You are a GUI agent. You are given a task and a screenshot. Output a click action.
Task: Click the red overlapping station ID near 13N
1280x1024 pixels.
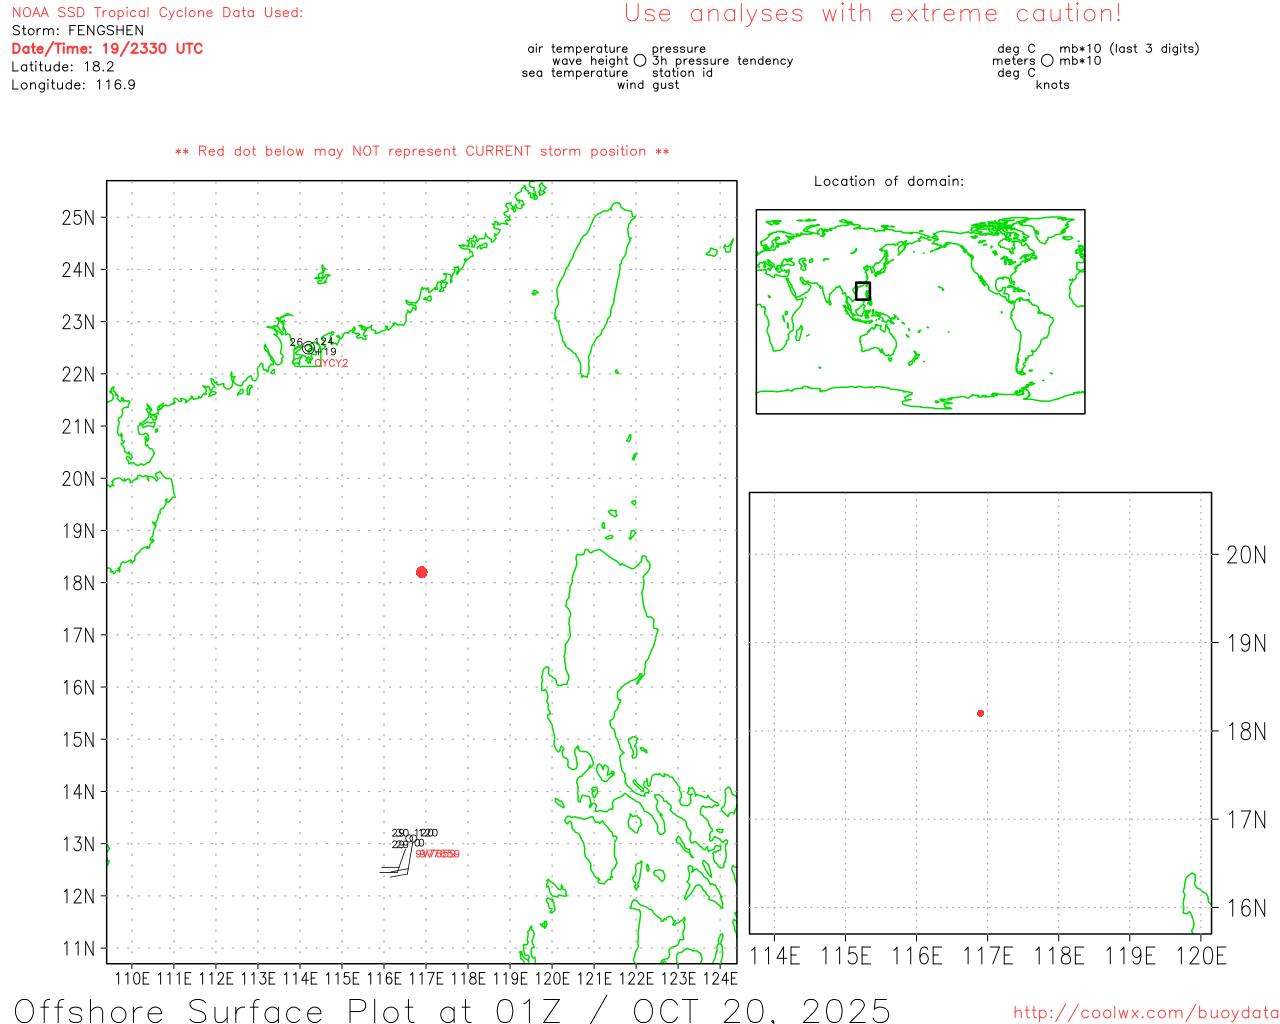point(438,854)
